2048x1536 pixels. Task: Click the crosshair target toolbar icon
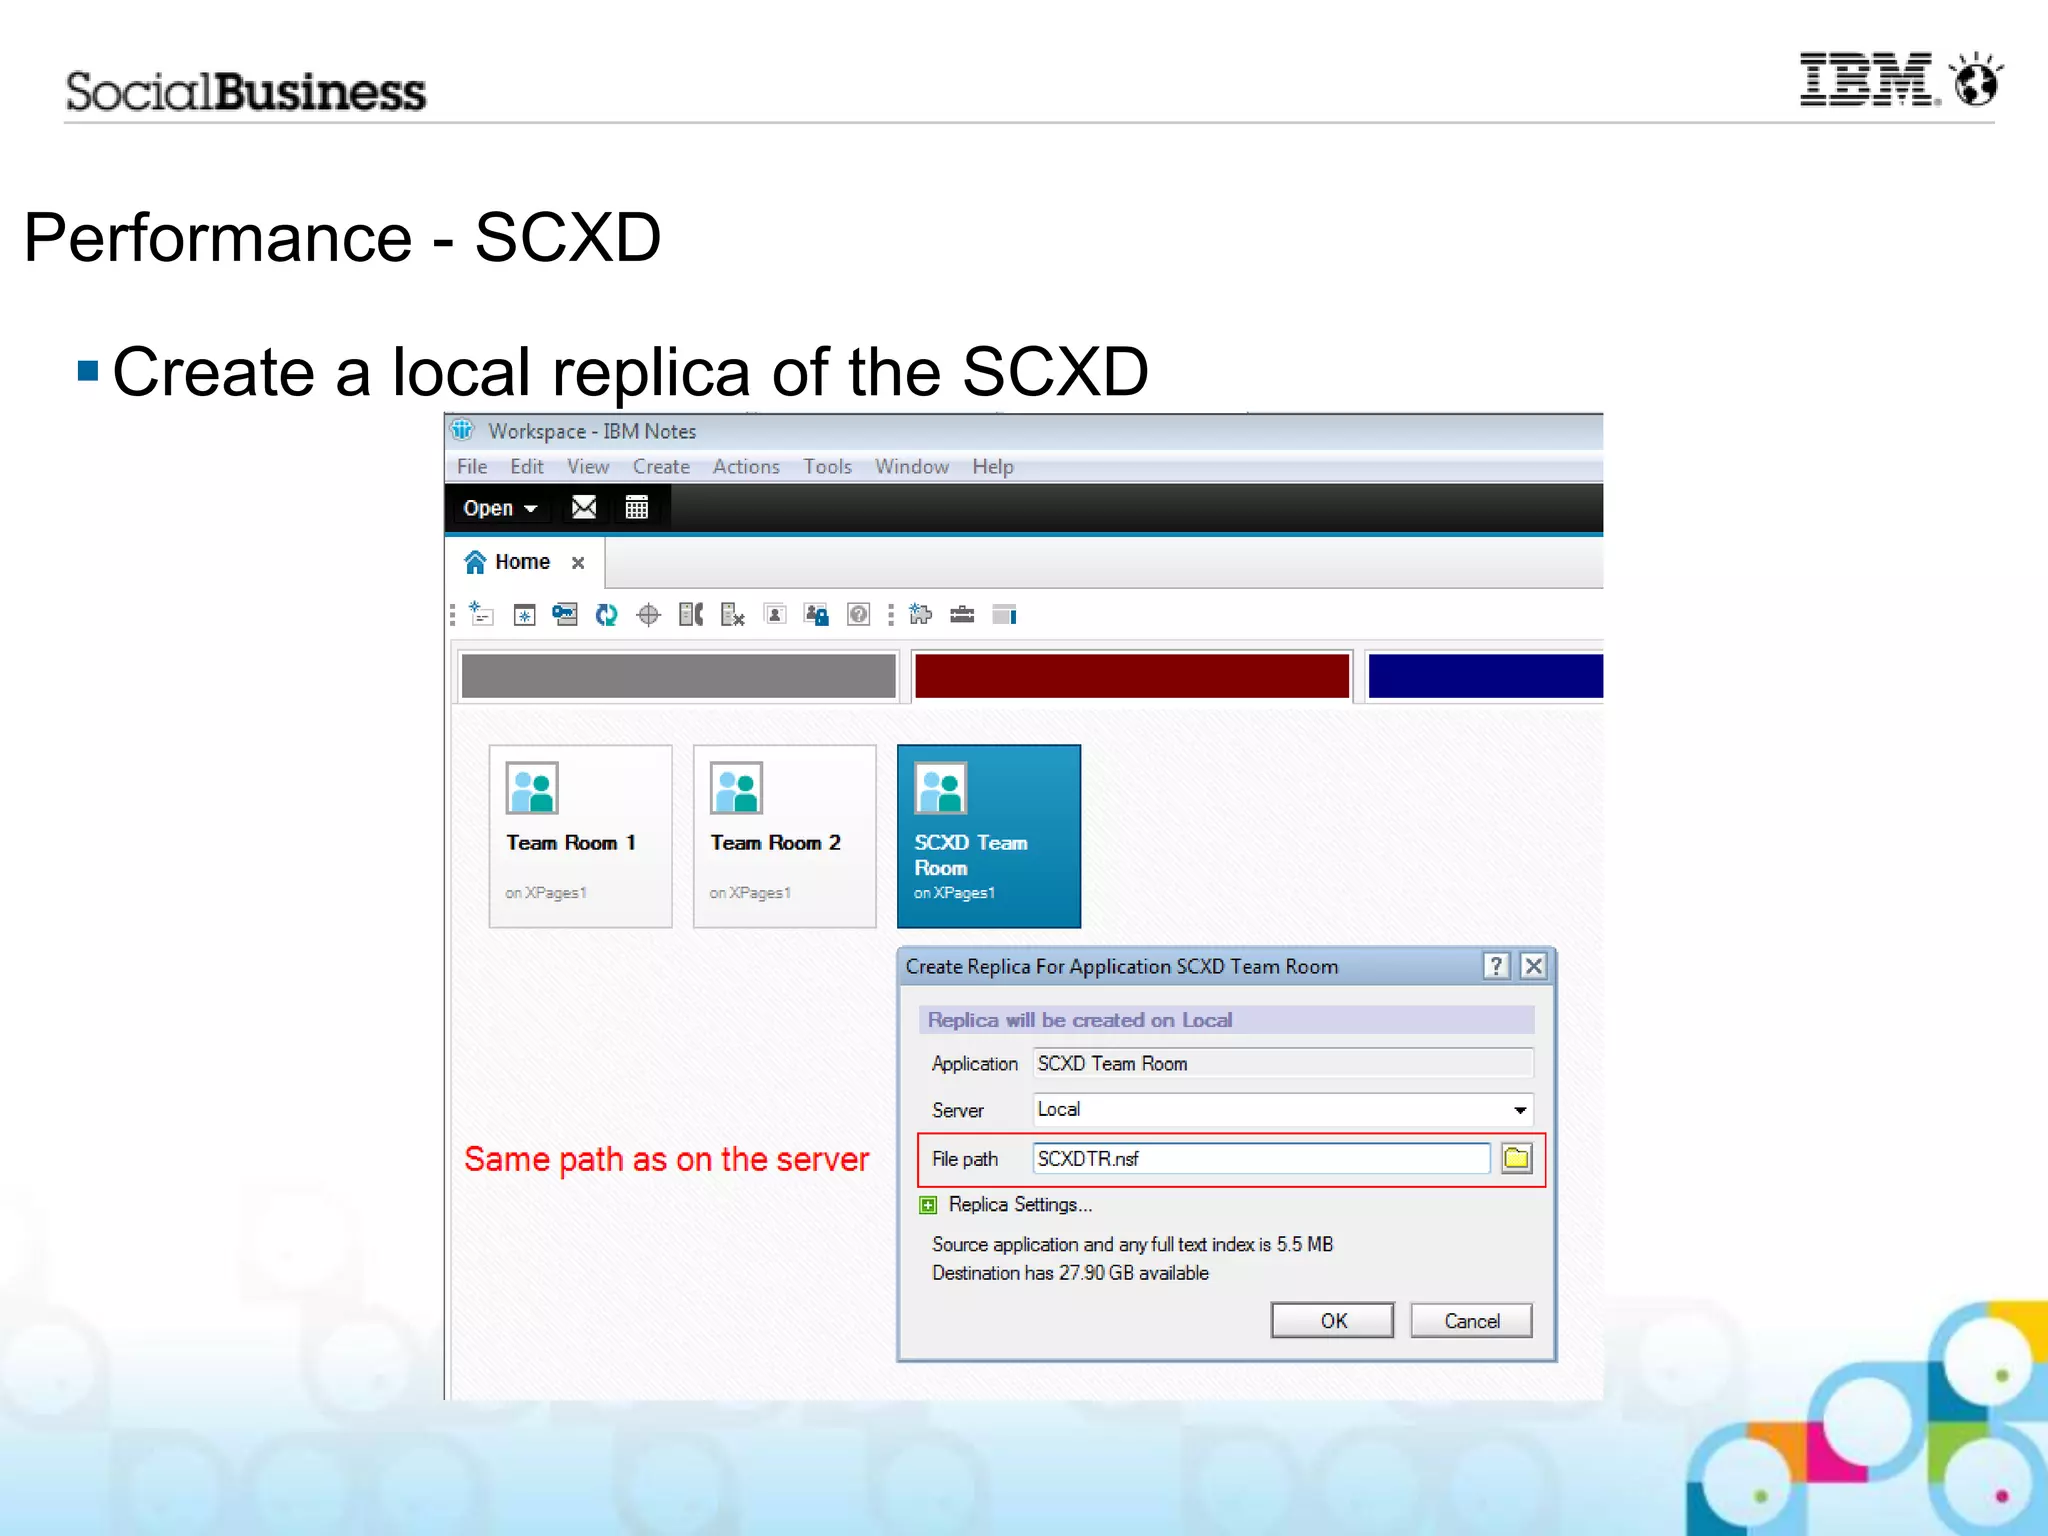click(x=648, y=614)
